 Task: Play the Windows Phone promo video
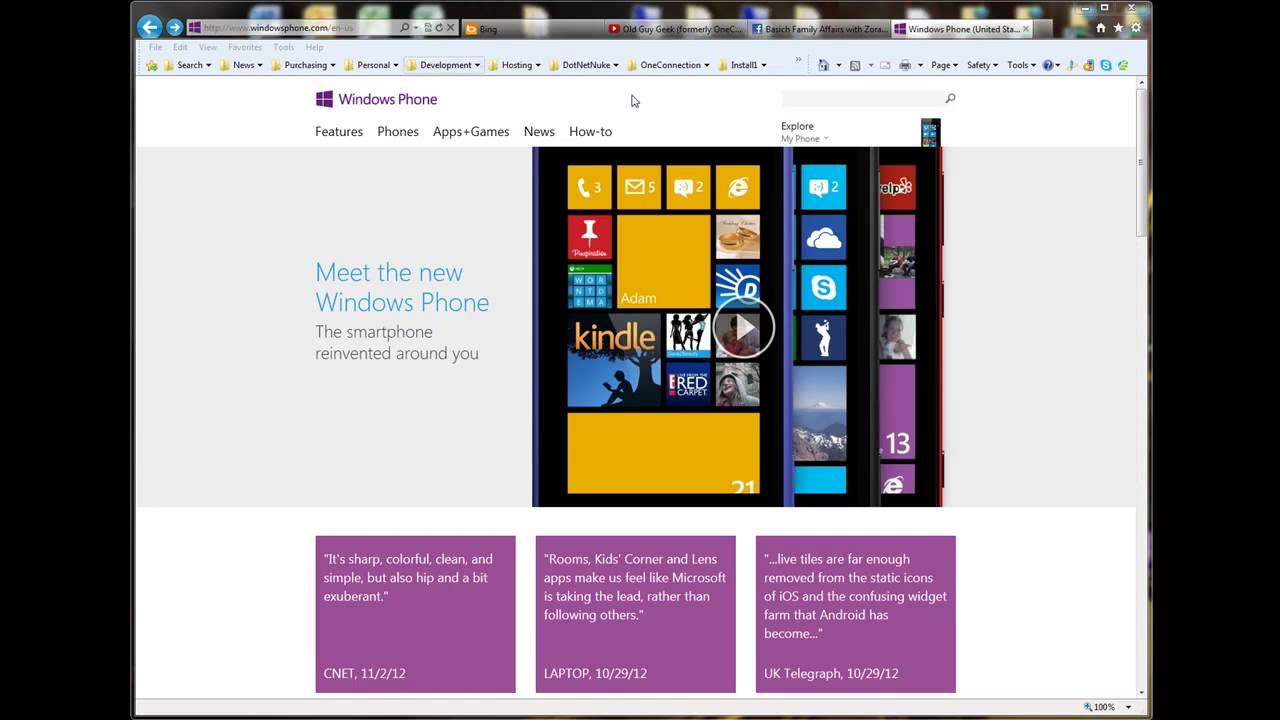743,327
